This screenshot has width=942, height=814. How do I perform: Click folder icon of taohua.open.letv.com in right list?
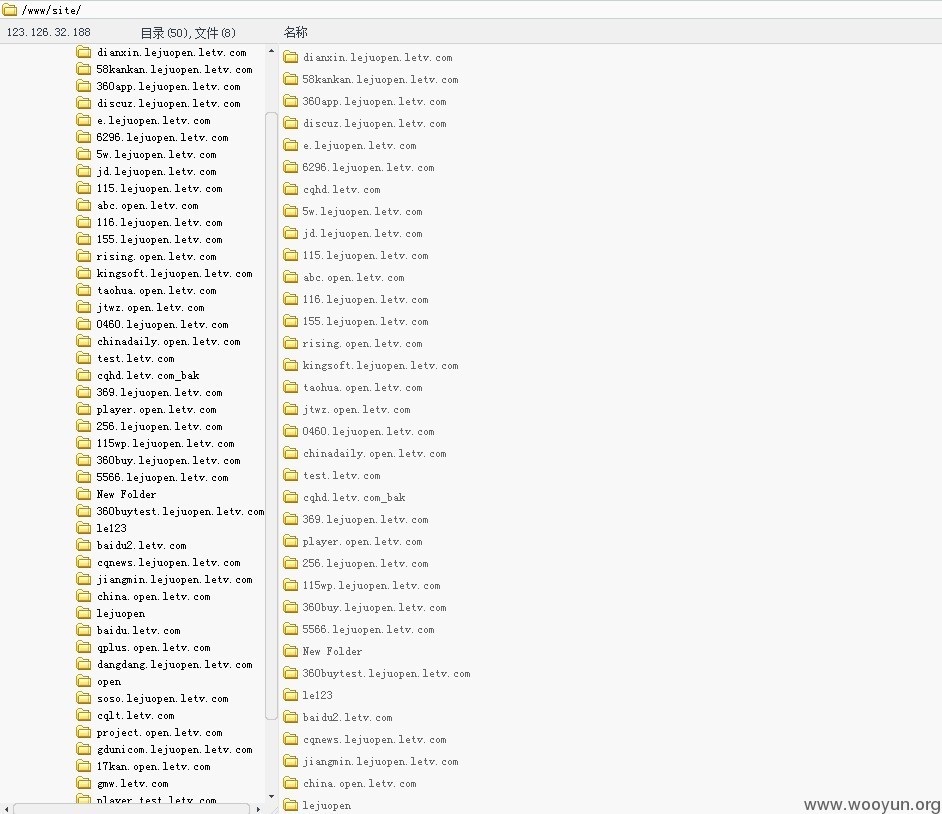click(x=291, y=387)
